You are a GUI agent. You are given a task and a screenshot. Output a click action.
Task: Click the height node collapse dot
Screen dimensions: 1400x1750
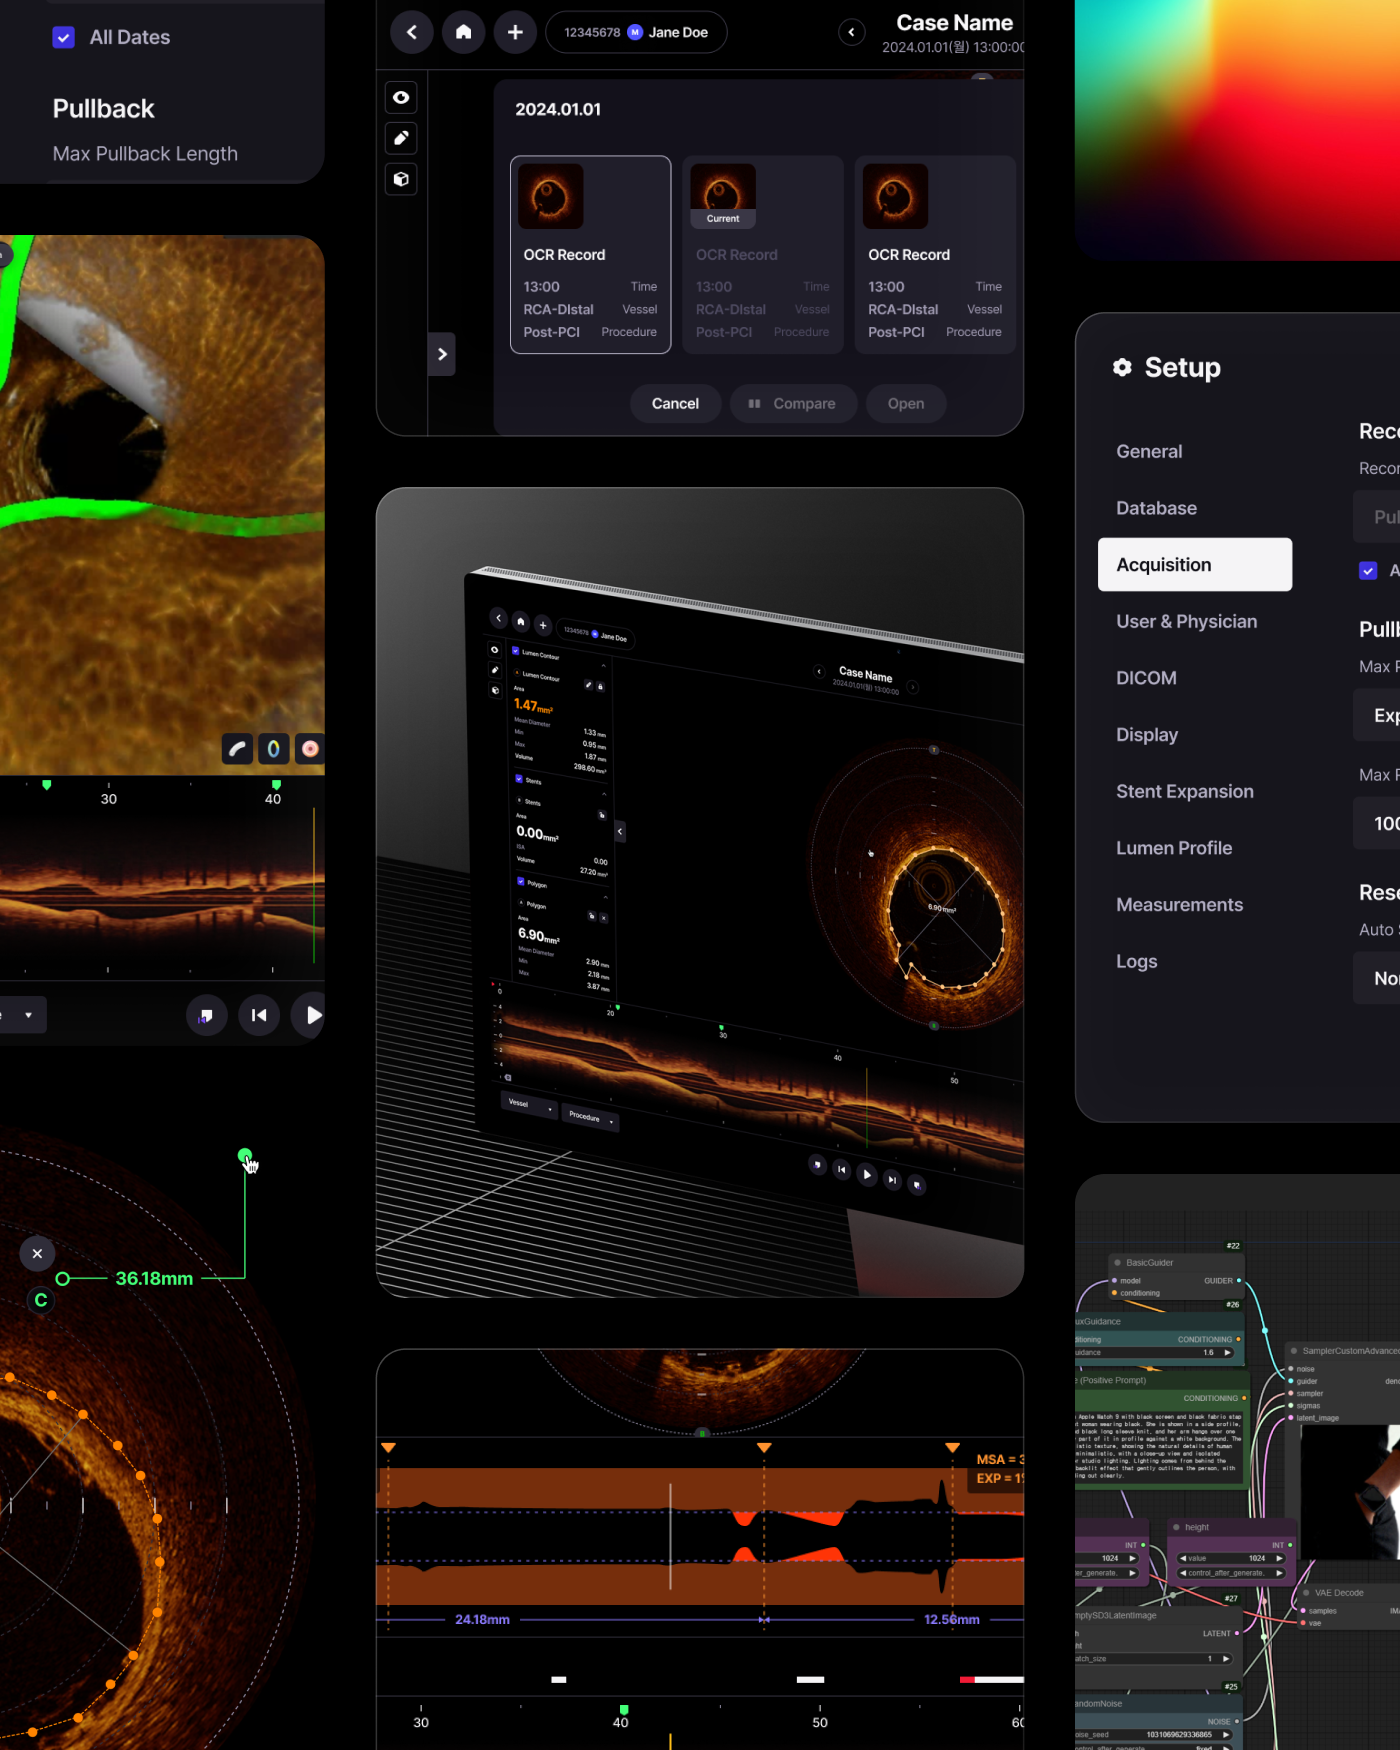tap(1176, 1527)
